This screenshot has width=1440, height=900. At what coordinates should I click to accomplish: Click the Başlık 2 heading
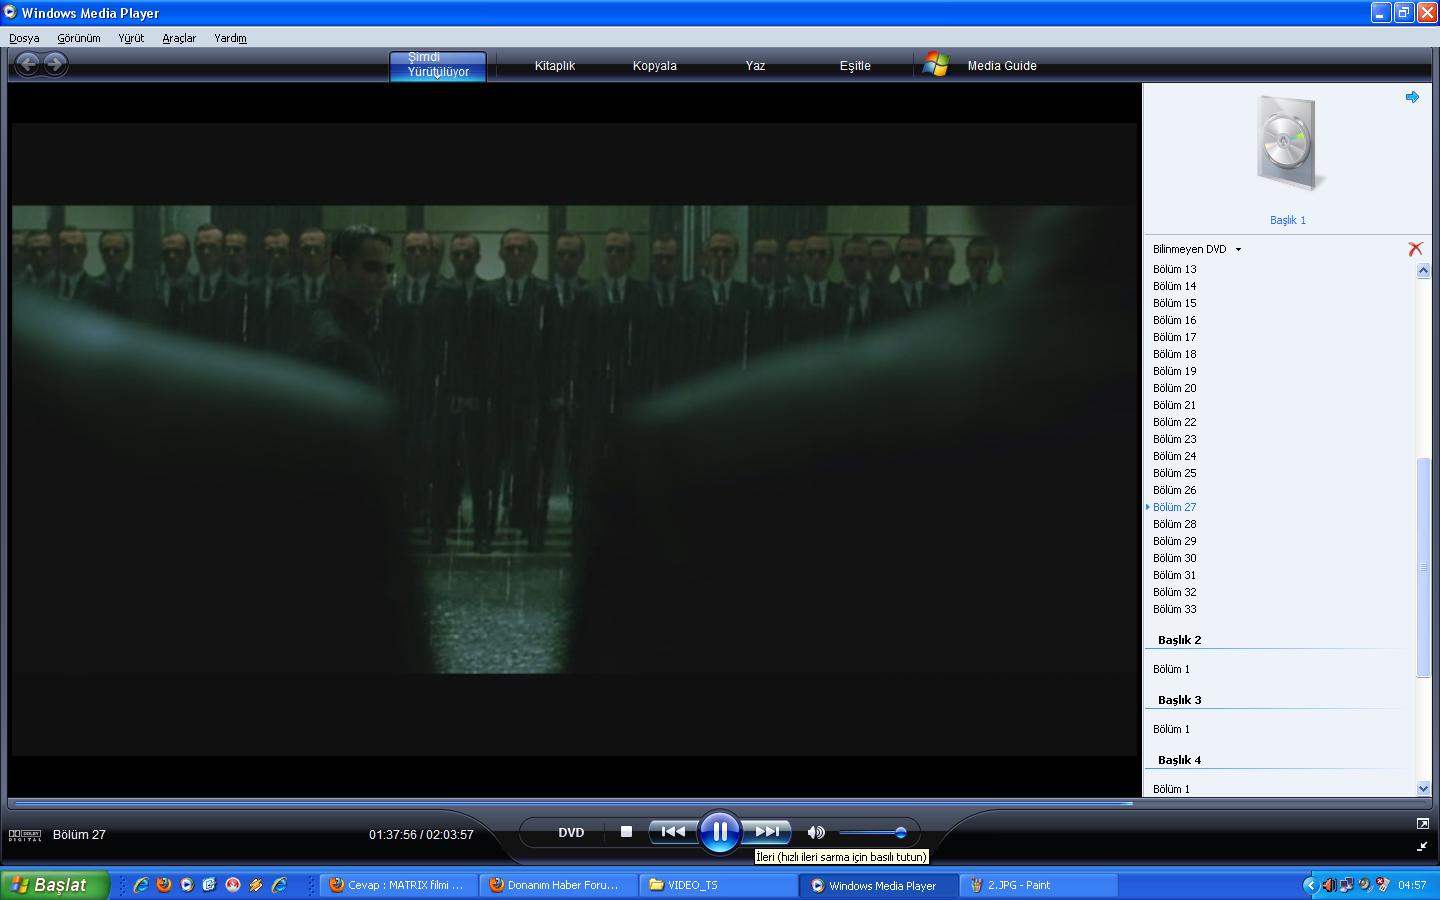(x=1180, y=640)
